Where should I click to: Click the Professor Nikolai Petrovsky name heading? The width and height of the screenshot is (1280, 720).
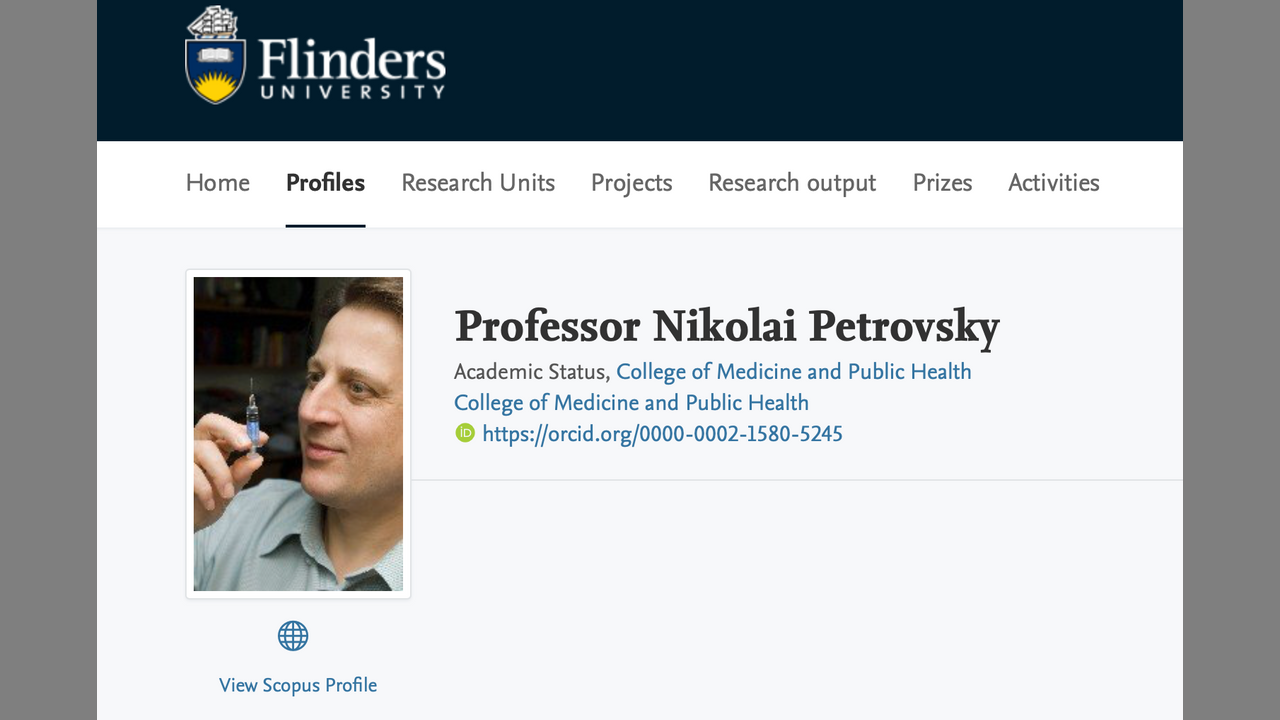(x=727, y=327)
